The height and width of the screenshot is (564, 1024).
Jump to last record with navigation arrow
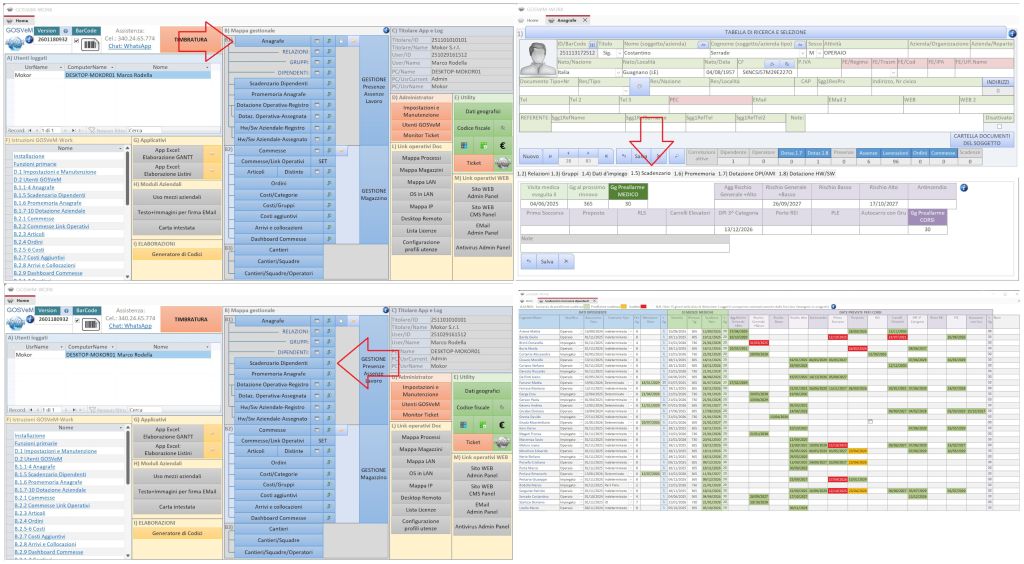pyautogui.click(x=606, y=156)
